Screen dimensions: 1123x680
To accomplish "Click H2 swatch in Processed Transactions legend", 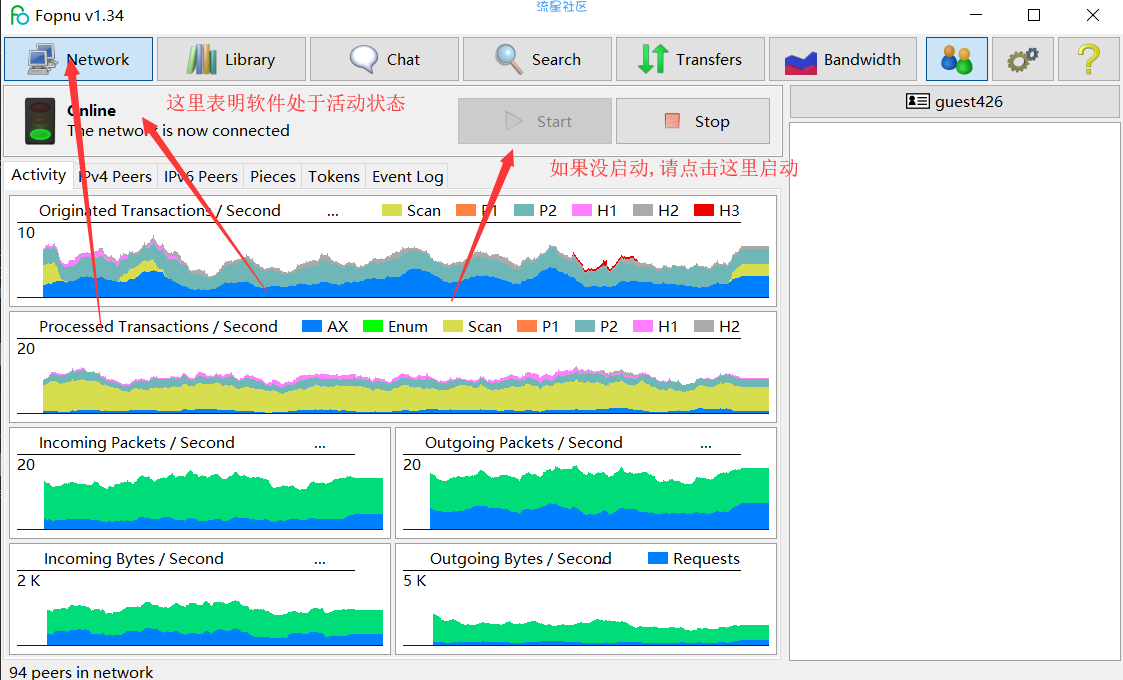I will click(704, 326).
